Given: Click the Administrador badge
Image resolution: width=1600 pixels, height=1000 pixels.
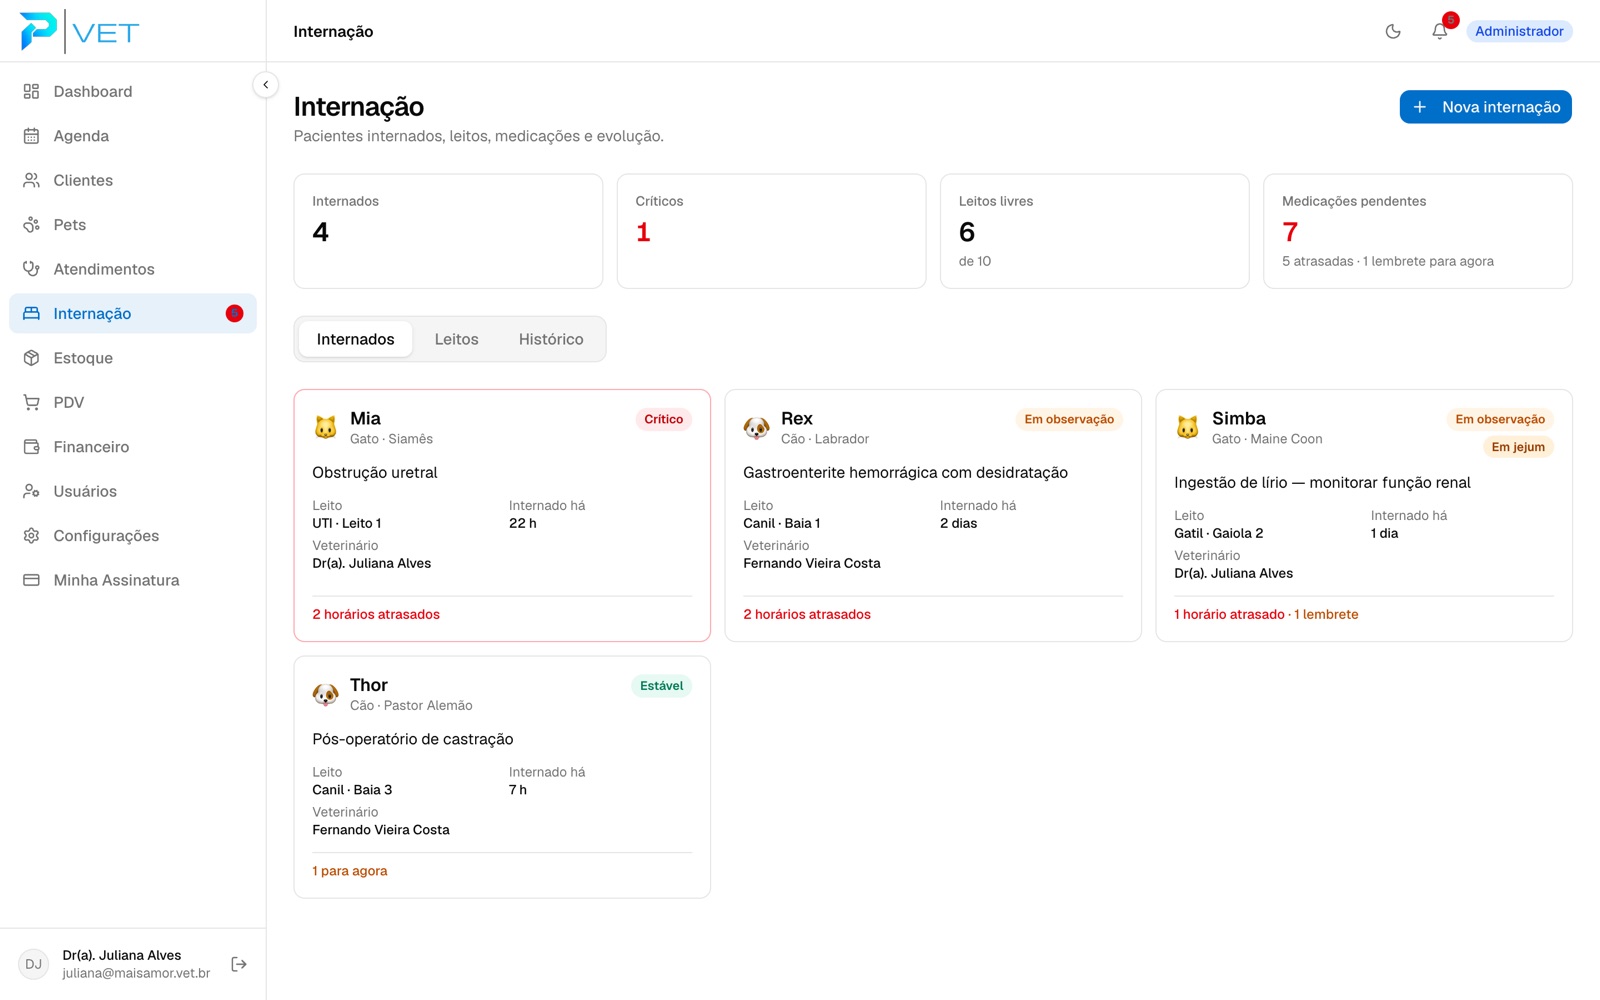Looking at the screenshot, I should (1519, 31).
